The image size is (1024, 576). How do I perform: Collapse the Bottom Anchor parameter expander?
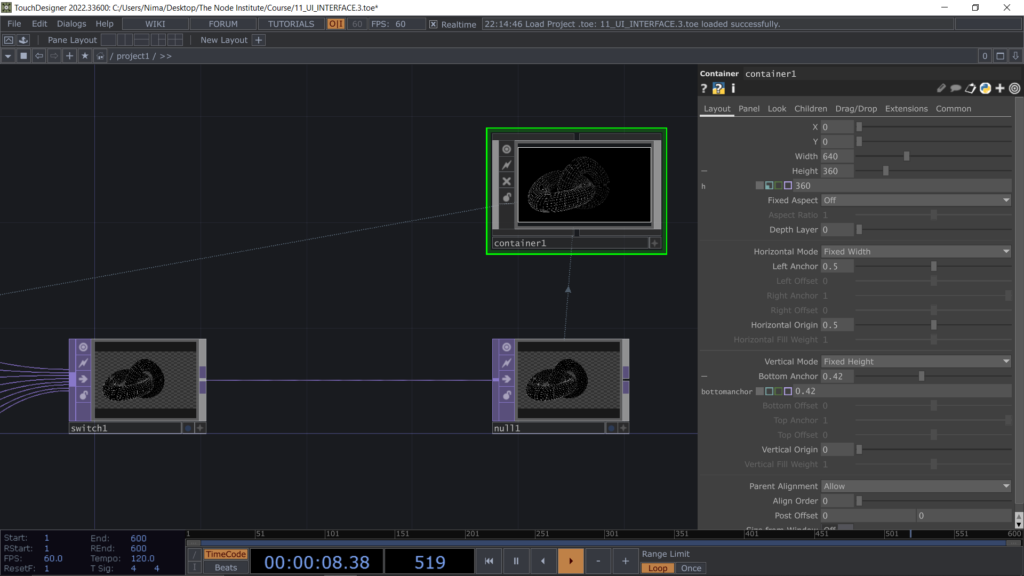704,376
